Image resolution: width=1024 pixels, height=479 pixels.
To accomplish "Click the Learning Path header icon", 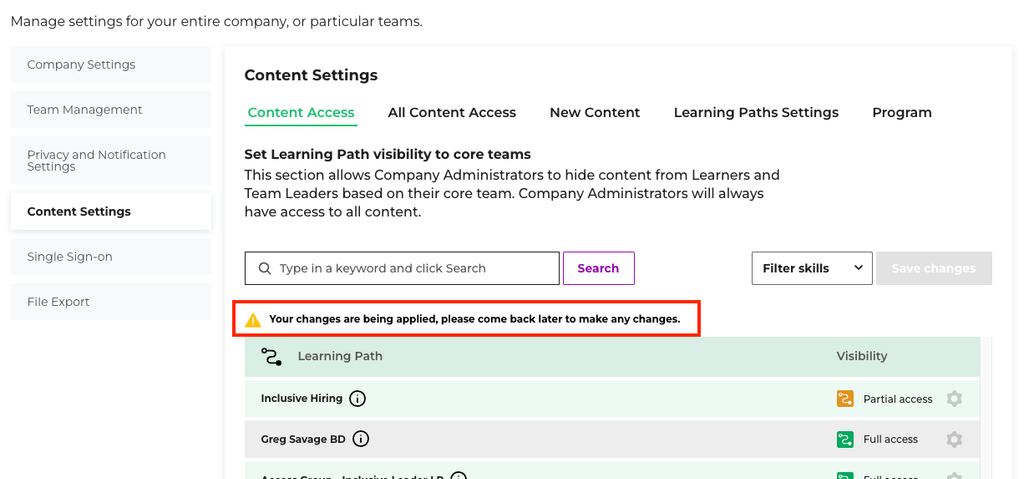I will click(271, 356).
